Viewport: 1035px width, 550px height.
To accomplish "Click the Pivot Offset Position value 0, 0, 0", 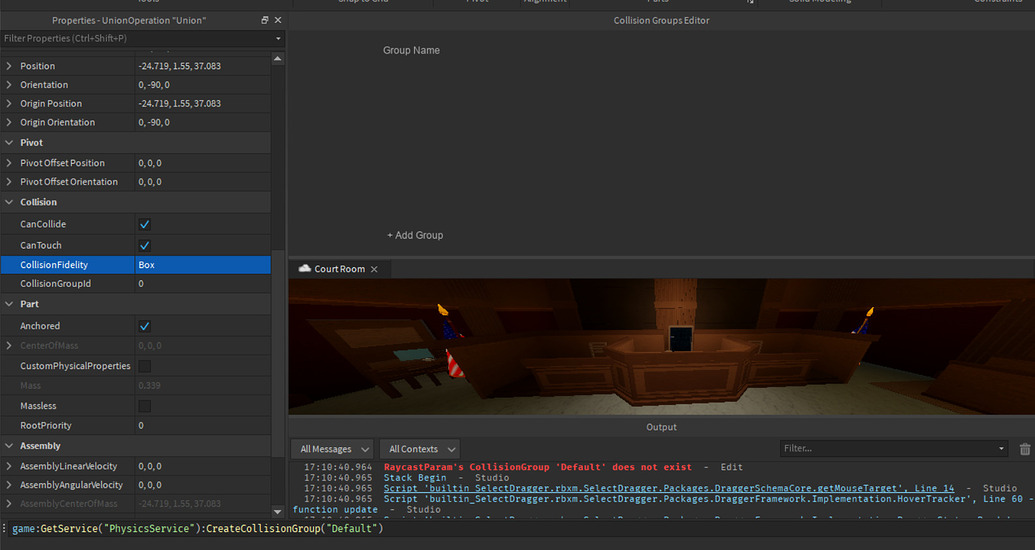I will point(150,163).
